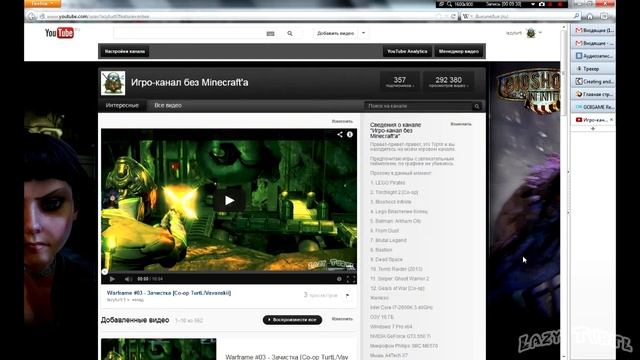Expand the account menu arrow beside avatar
The height and width of the screenshot is (360, 640).
coord(540,33)
